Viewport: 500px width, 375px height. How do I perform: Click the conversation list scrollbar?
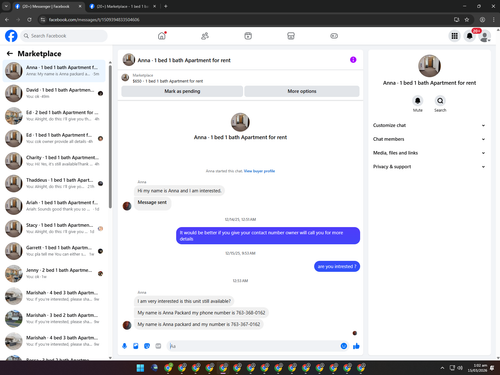point(110,137)
